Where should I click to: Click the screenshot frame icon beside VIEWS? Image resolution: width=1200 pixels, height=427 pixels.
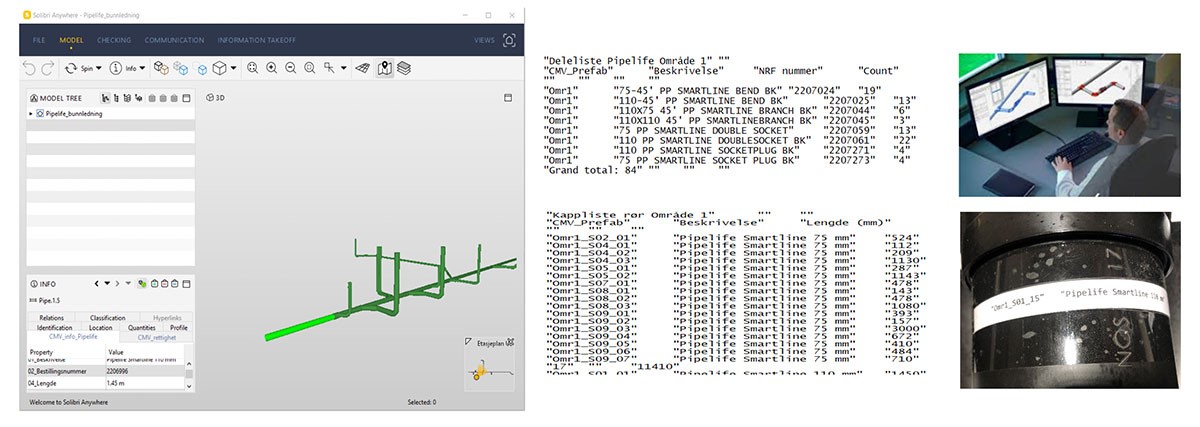pos(509,40)
